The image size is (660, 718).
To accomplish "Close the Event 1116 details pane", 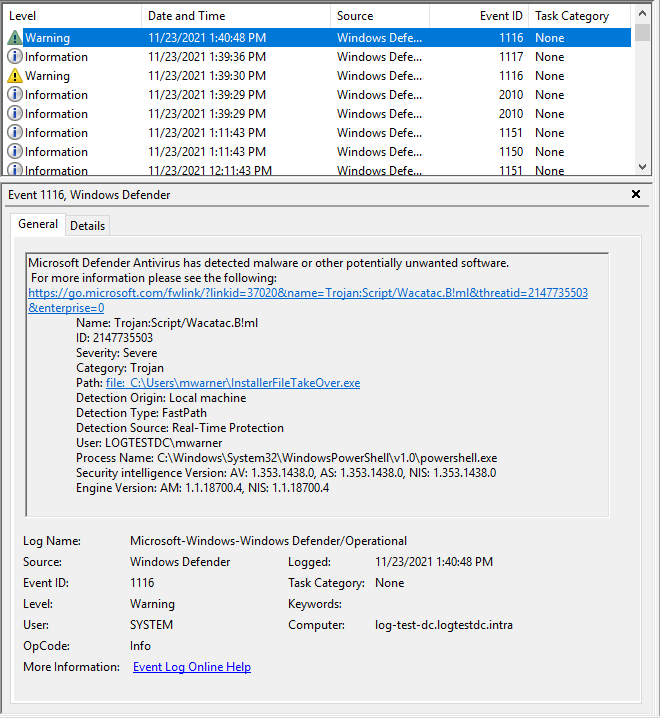I will [636, 194].
